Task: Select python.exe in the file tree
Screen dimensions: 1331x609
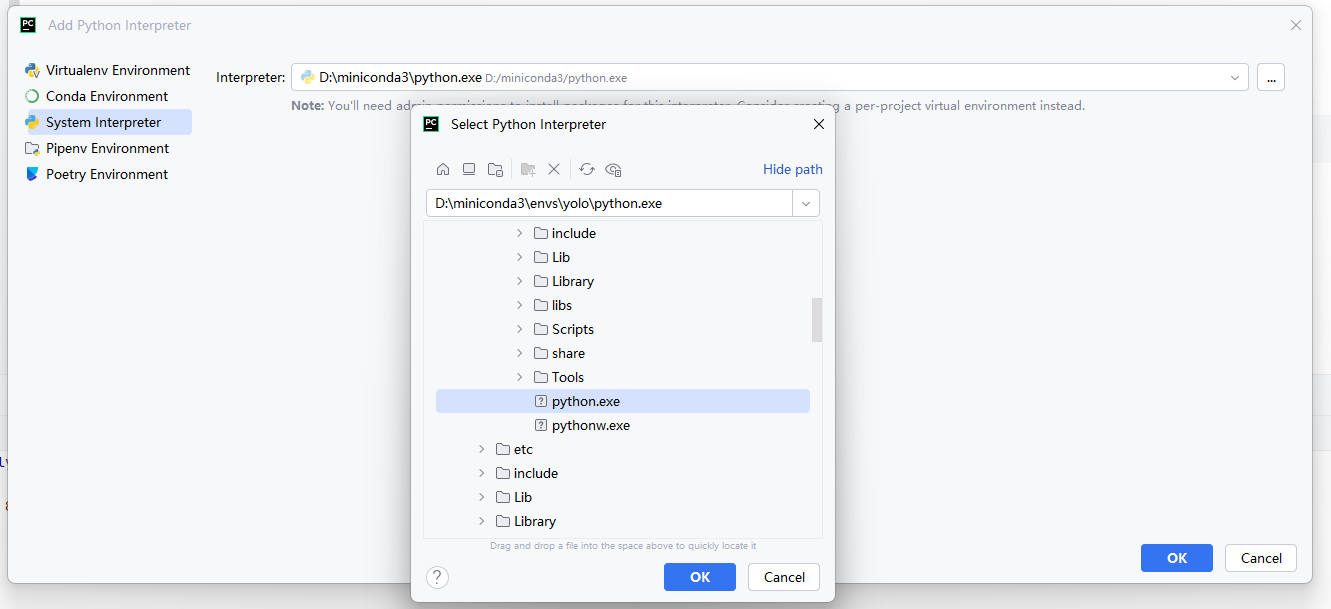Action: [623, 401]
